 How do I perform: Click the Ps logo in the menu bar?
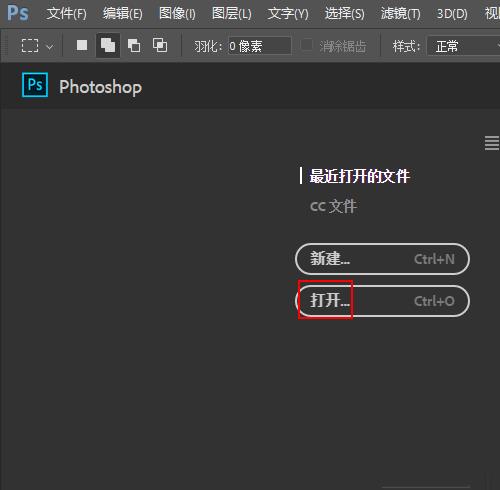[x=18, y=13]
